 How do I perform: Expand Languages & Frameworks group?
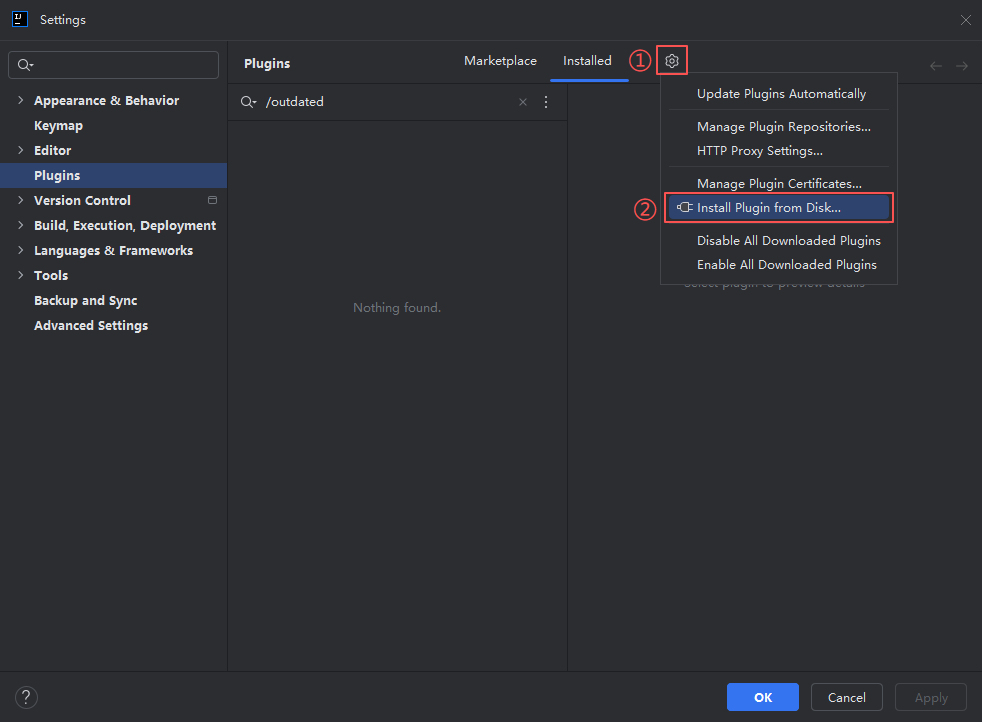20,250
